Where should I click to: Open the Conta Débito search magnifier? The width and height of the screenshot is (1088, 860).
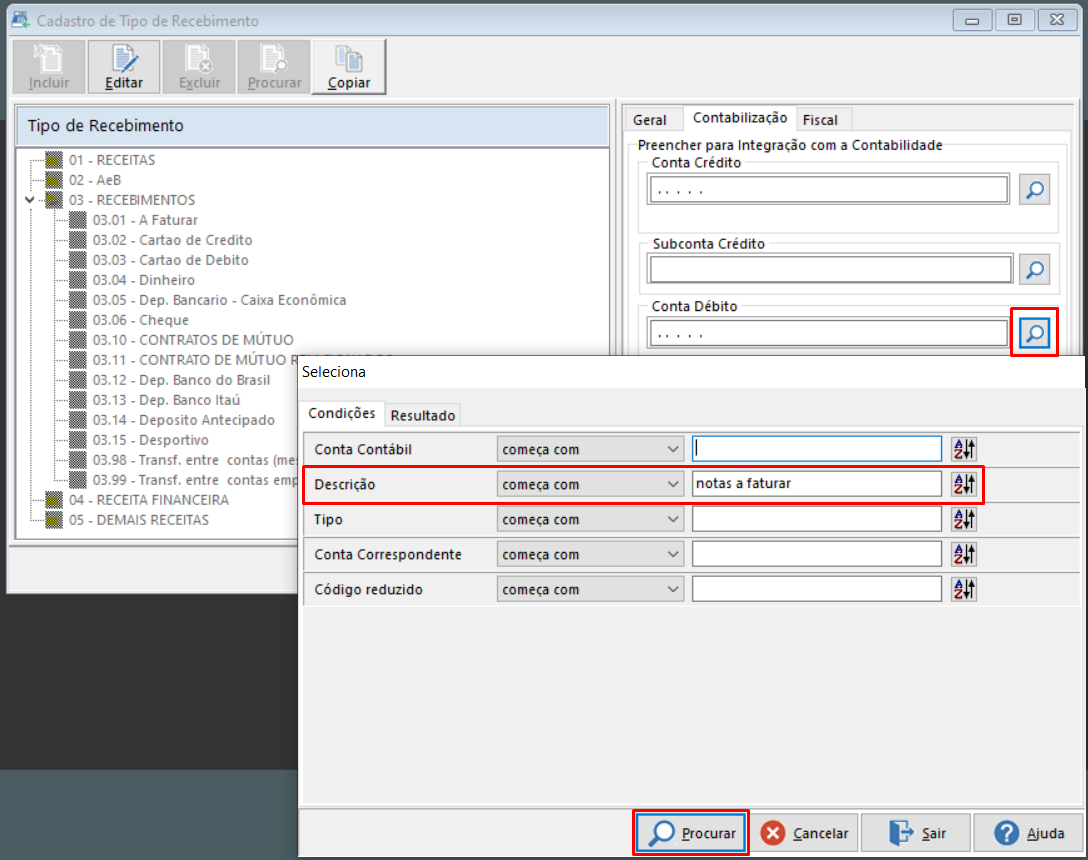click(1035, 333)
